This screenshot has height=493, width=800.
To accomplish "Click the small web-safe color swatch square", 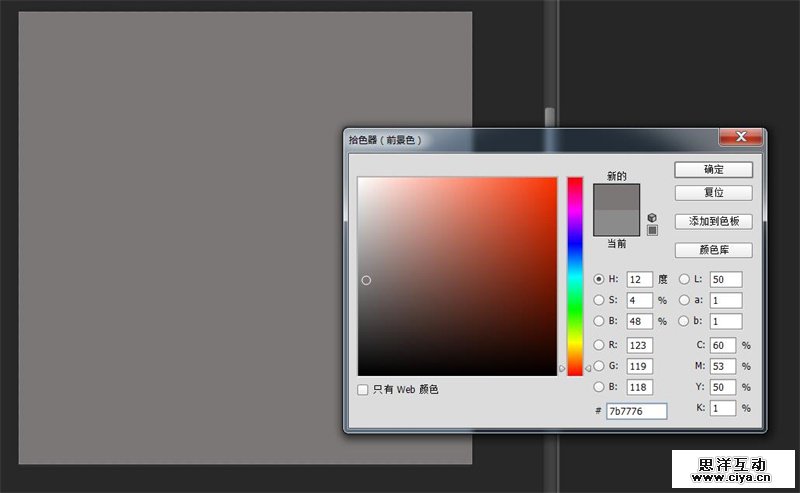I will (652, 230).
